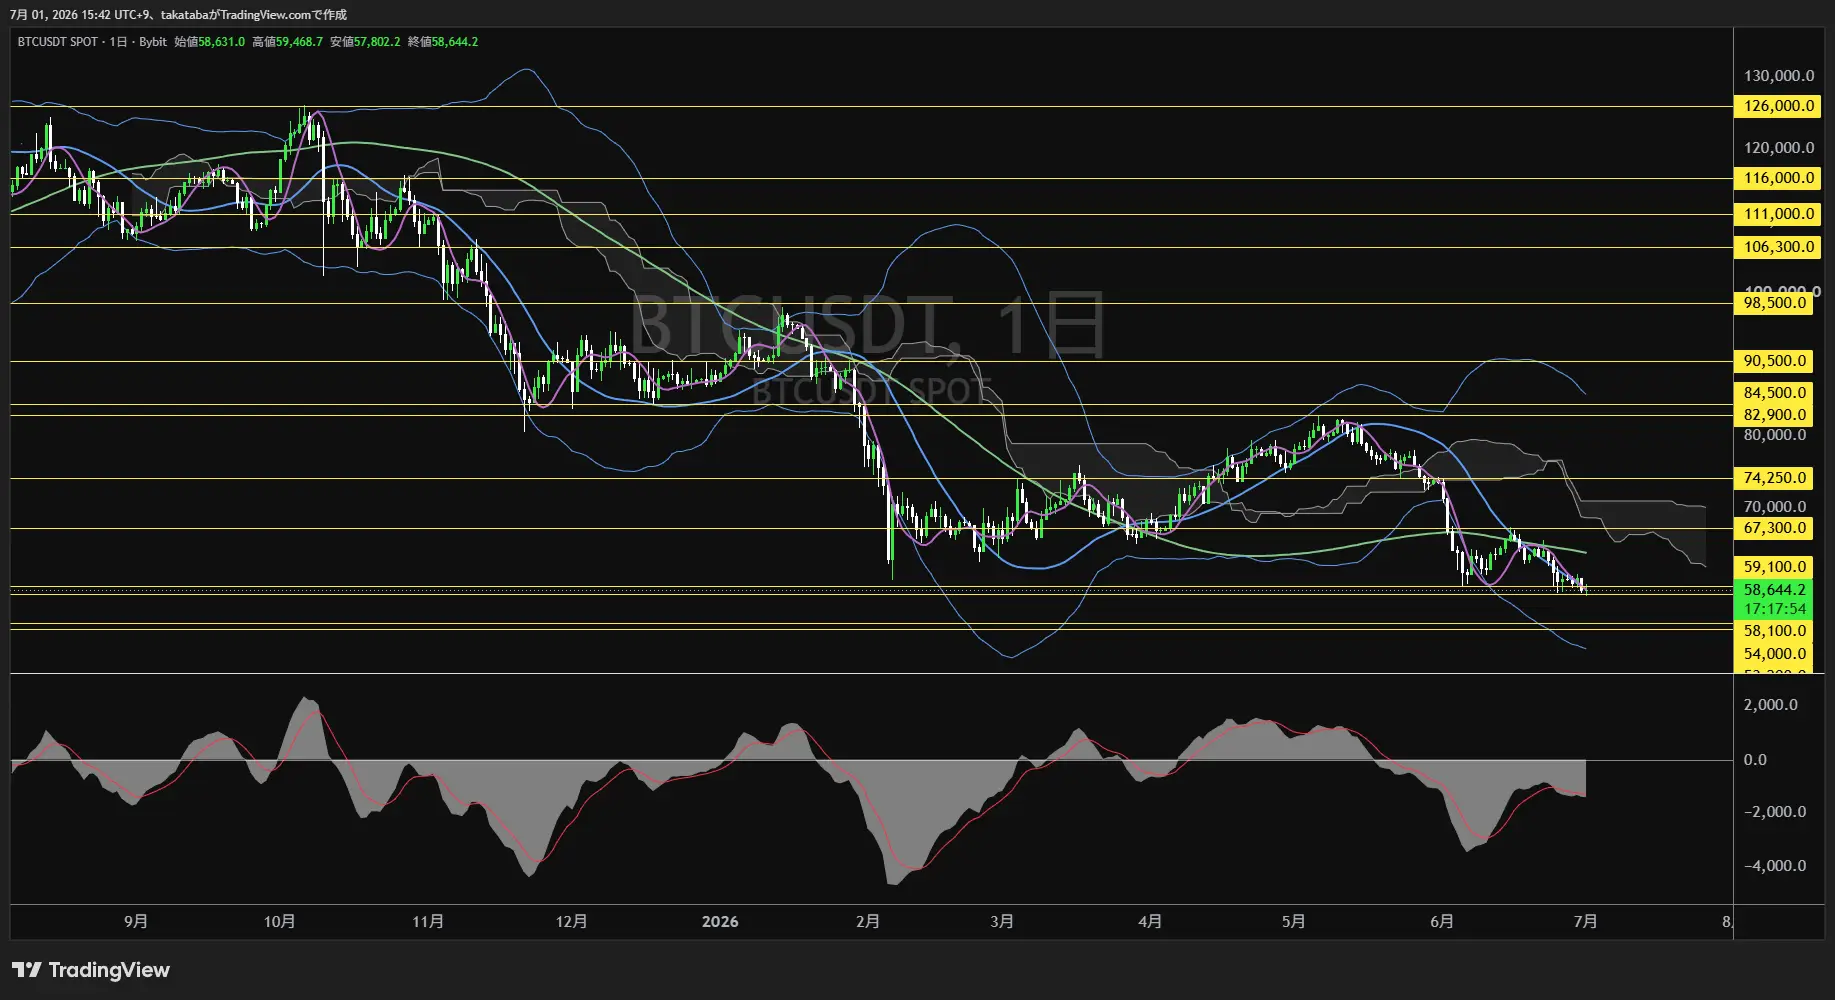Click the 84,500.0 yellow price label
Screen dimensions: 1835x1000
tap(1774, 393)
